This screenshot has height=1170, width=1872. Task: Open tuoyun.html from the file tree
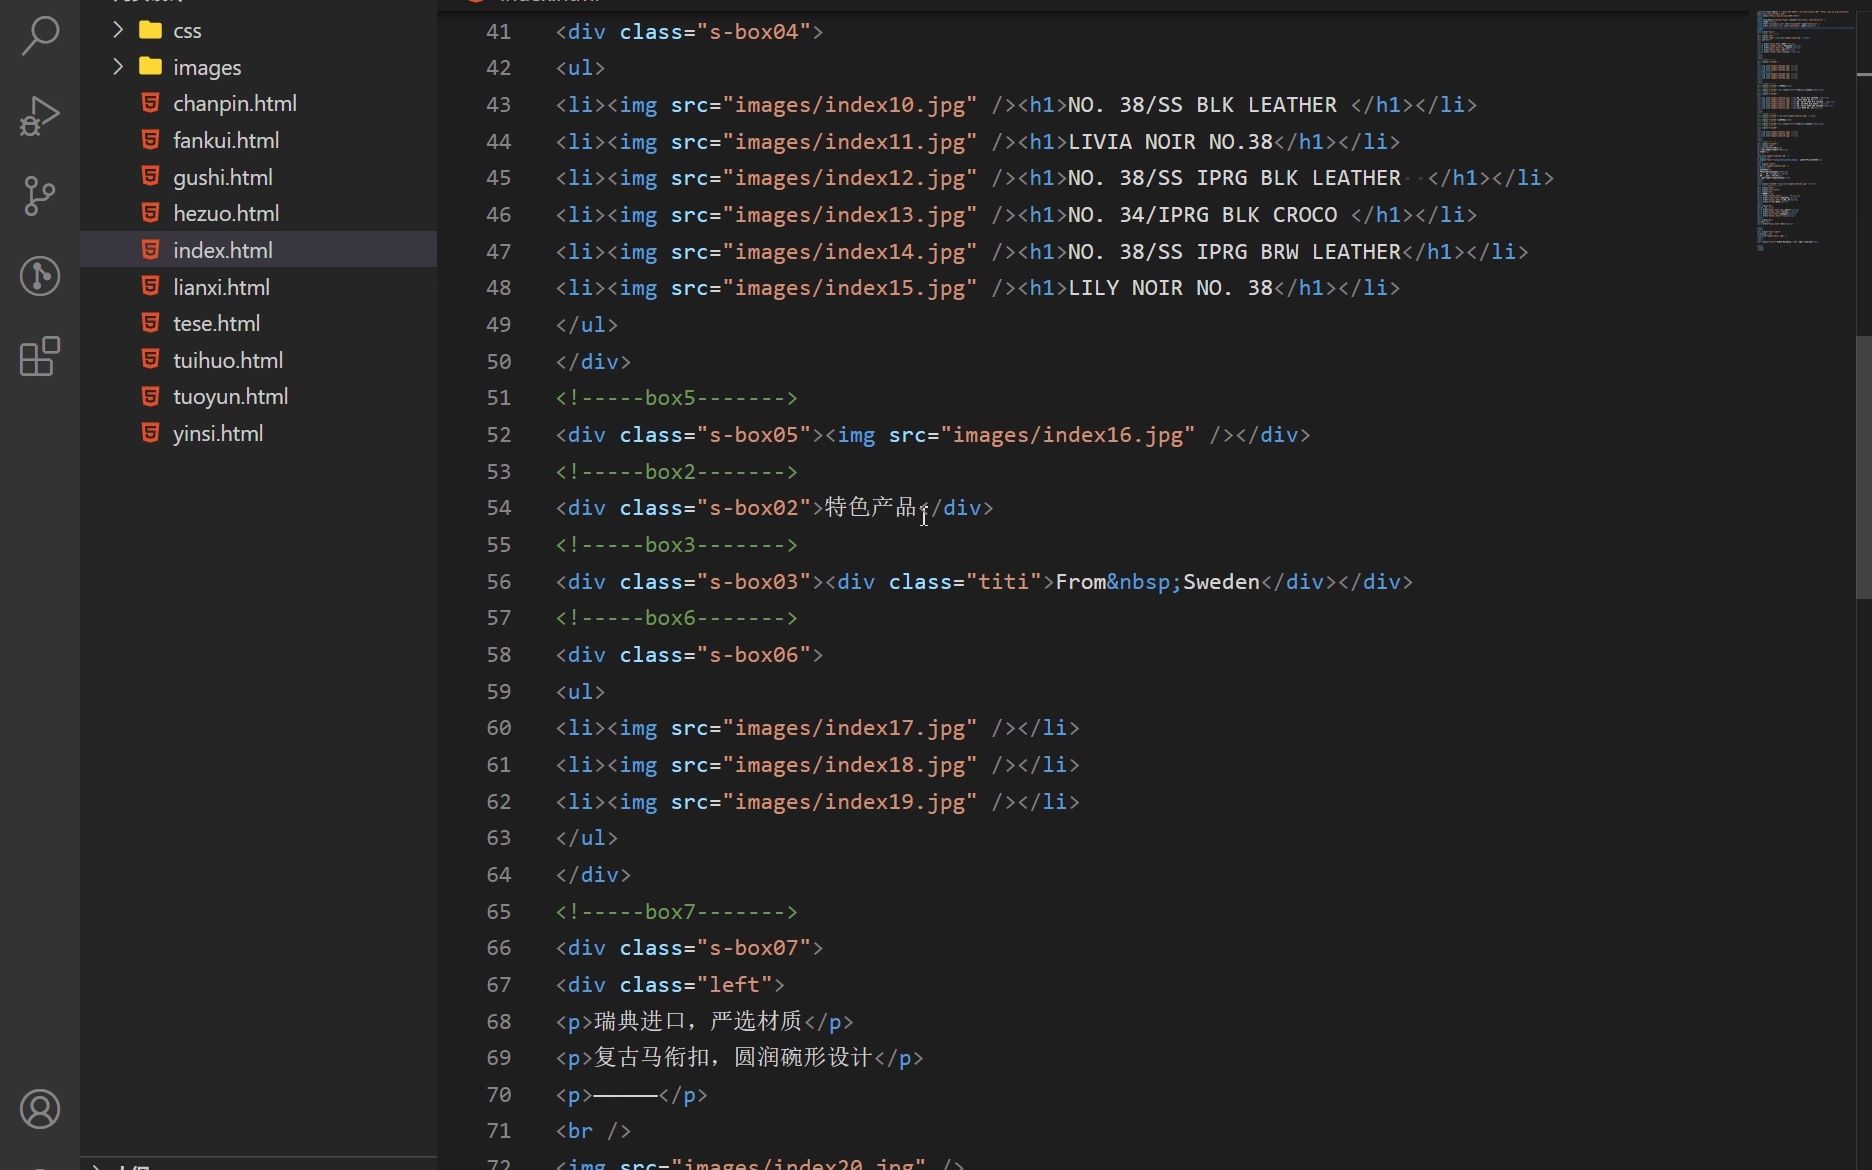pos(229,396)
